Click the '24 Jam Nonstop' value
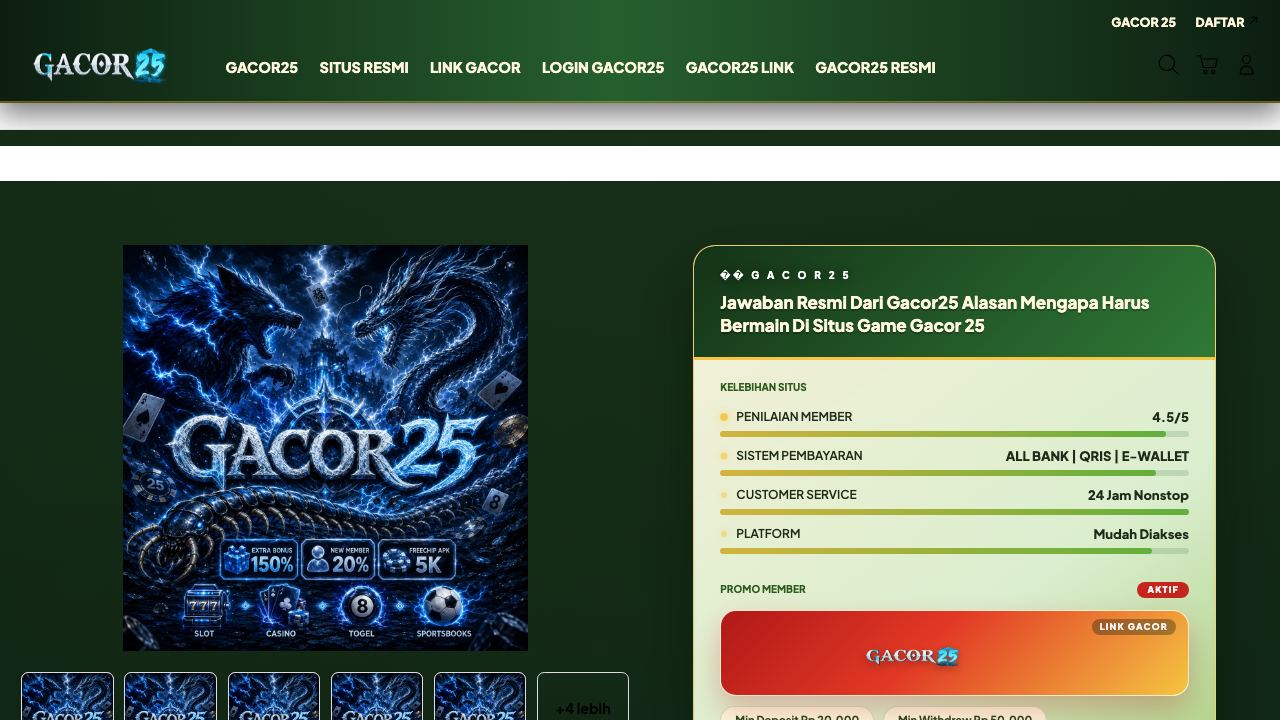 pyautogui.click(x=1138, y=495)
